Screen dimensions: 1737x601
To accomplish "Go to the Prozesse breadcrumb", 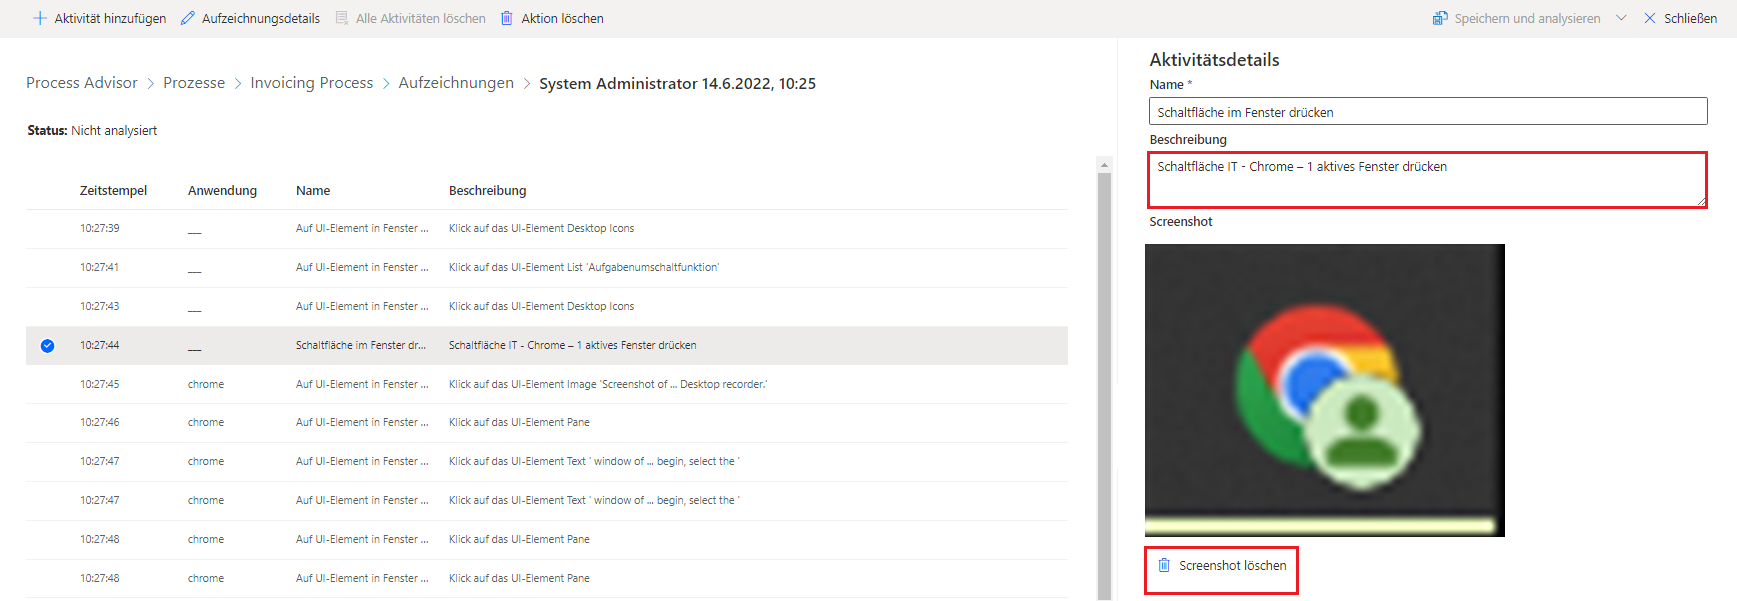I will (x=194, y=83).
